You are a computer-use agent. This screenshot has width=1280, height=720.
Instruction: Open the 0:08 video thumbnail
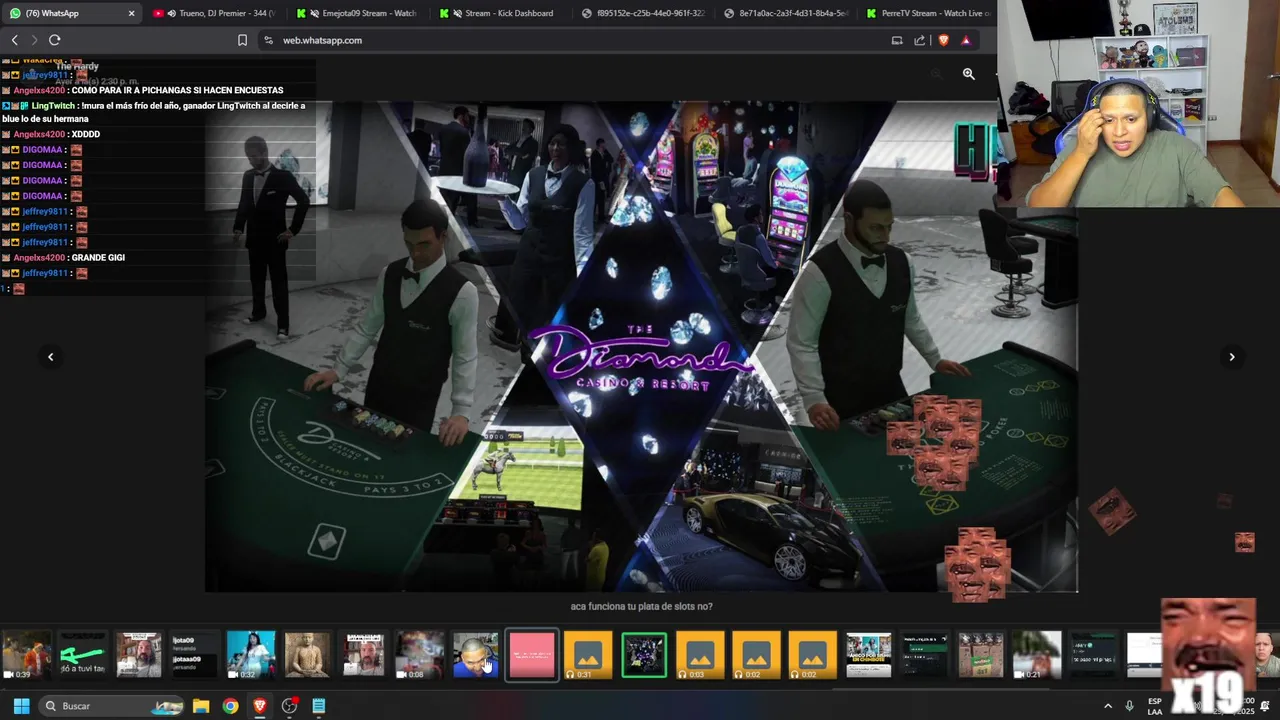(x=419, y=655)
